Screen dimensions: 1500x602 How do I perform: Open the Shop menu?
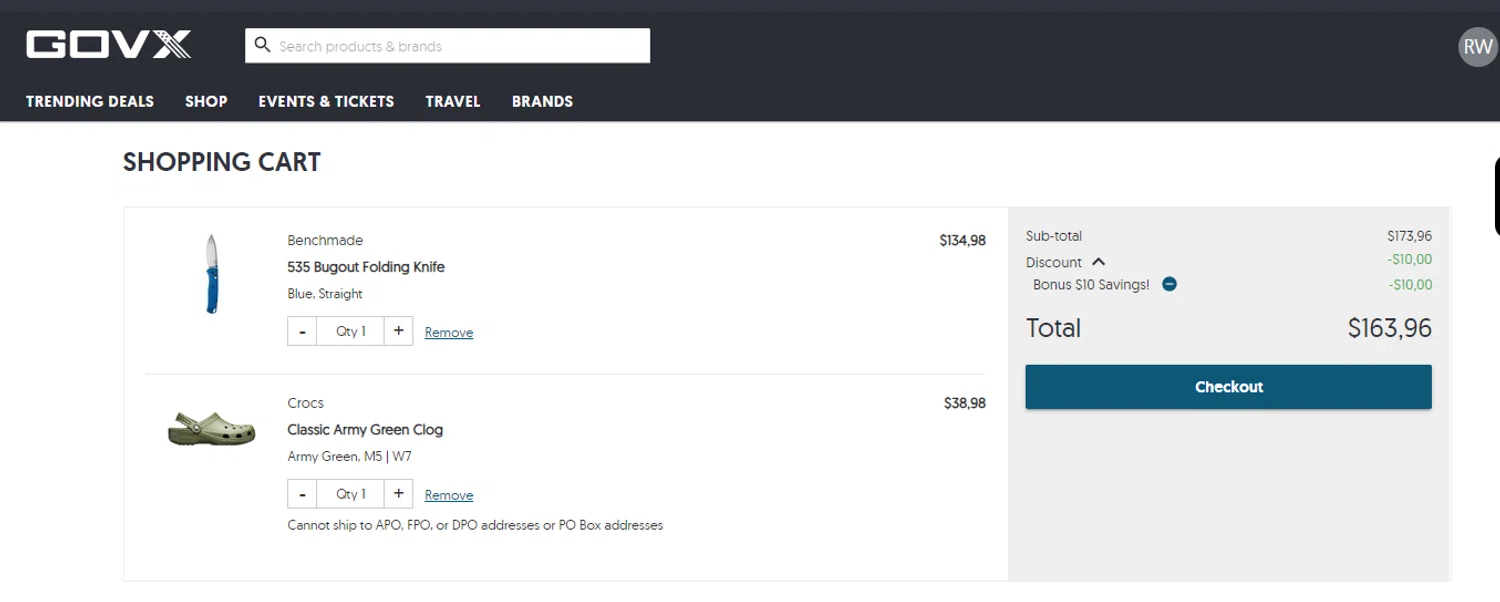(x=206, y=101)
